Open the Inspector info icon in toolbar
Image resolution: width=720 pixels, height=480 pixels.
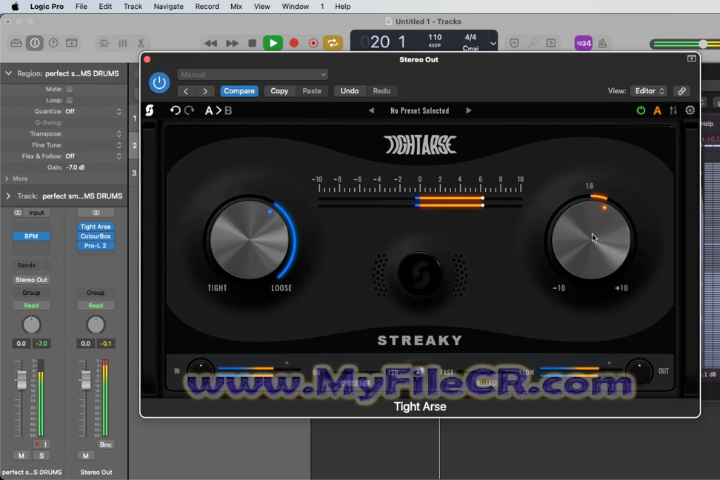click(35, 43)
